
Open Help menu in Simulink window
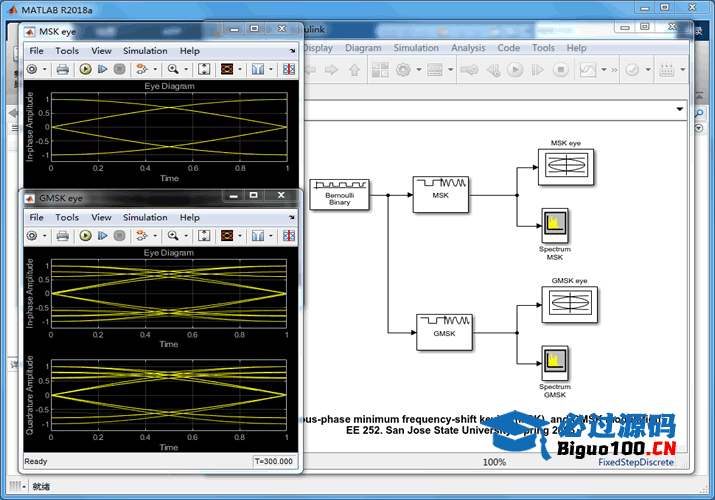coord(576,48)
